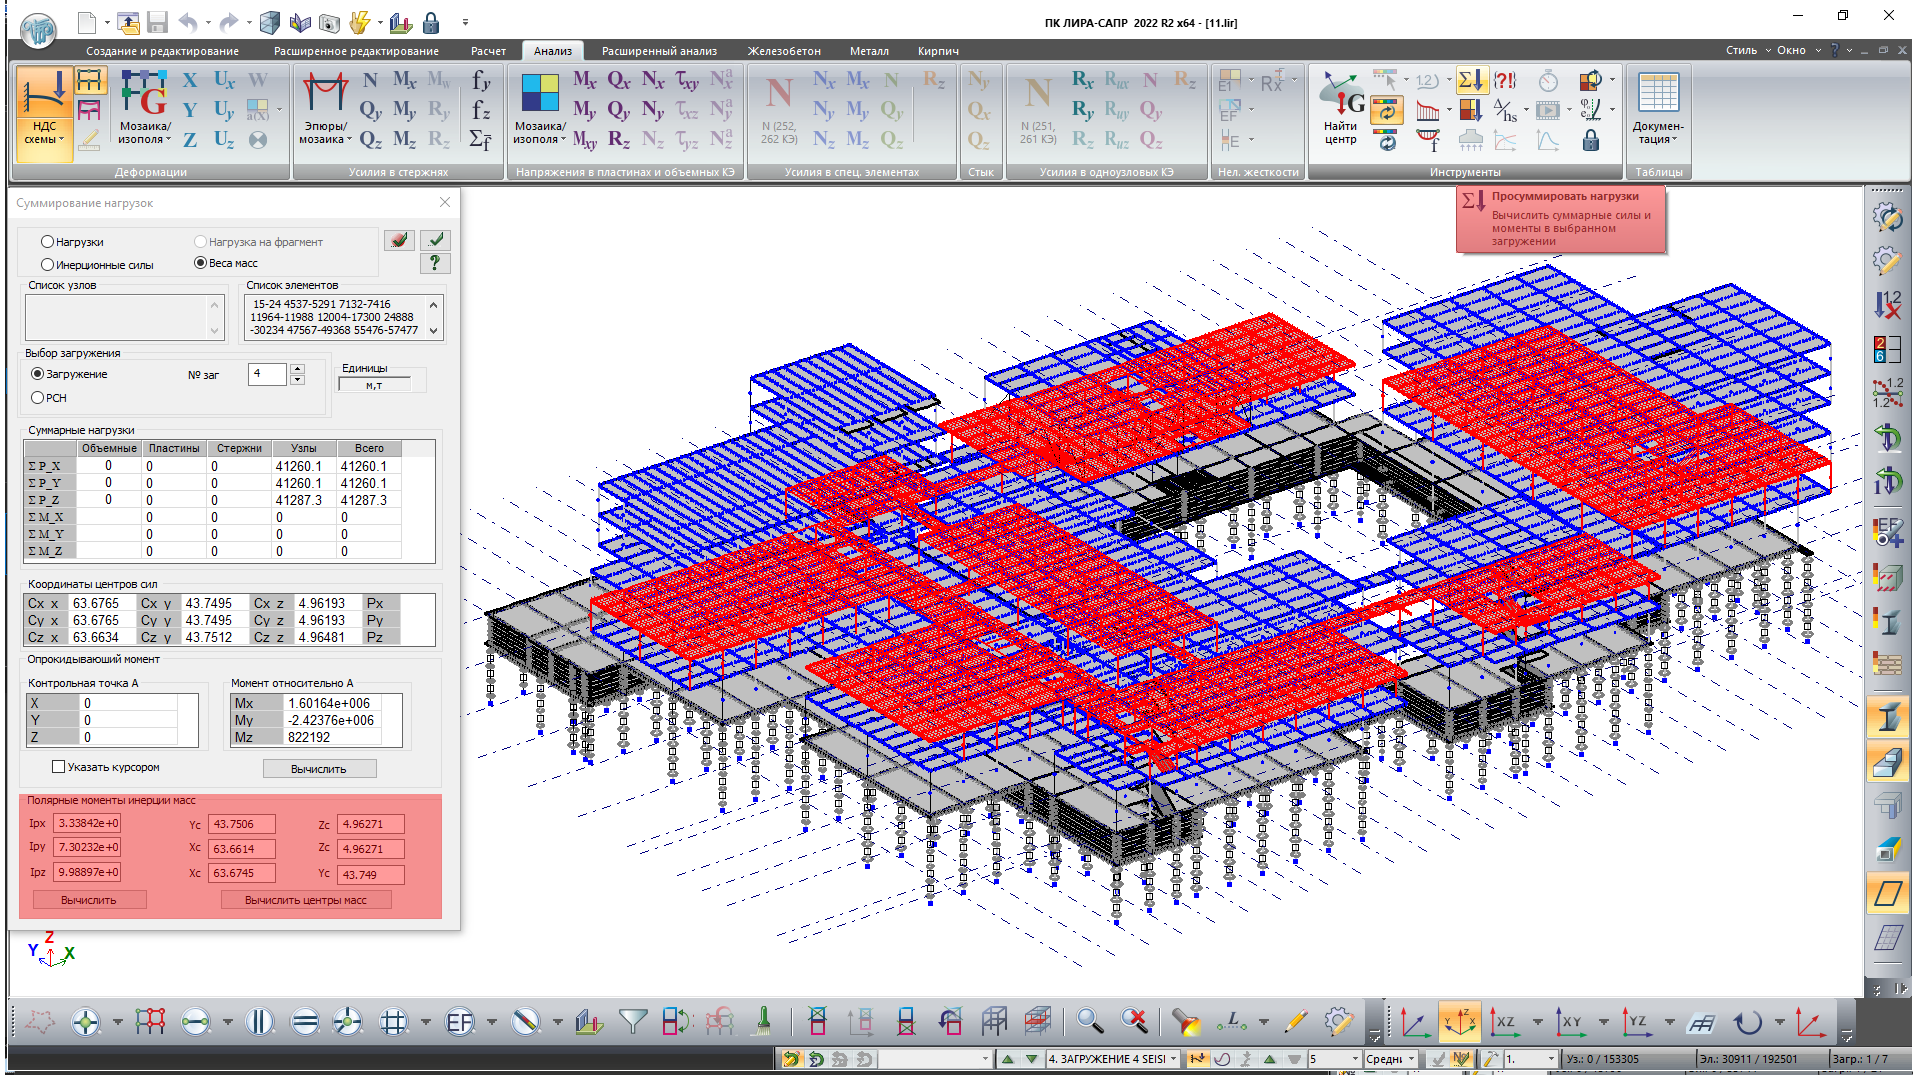
Task: Increase the № заг load number stepper
Action: click(x=297, y=369)
